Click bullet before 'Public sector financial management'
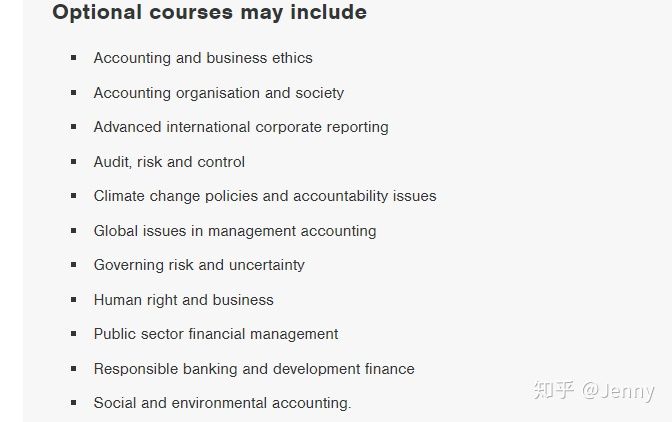Screen dimensions: 672x422 tap(74, 334)
